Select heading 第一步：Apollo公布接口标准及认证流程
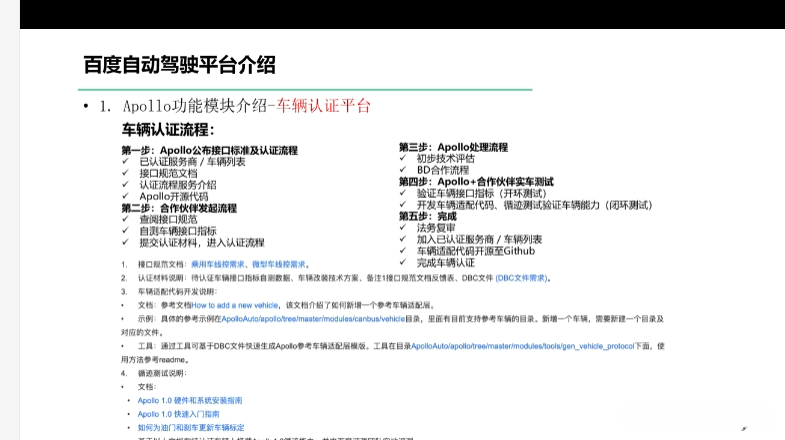 click(210, 150)
